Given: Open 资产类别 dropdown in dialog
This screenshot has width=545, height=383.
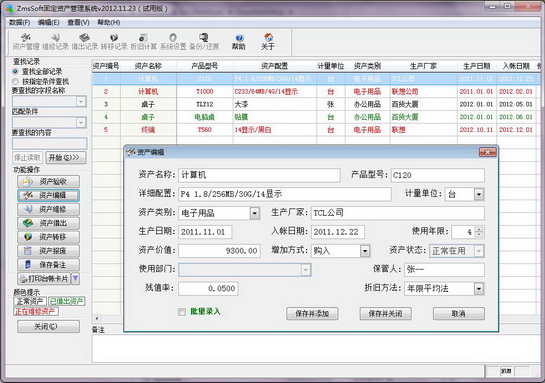Looking at the screenshot, I should (x=254, y=213).
